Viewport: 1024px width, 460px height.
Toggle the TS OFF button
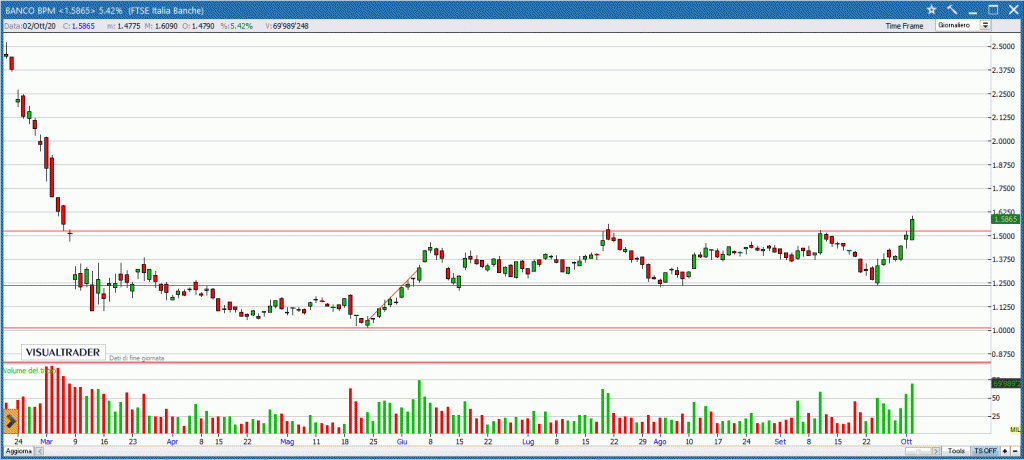[x=985, y=452]
